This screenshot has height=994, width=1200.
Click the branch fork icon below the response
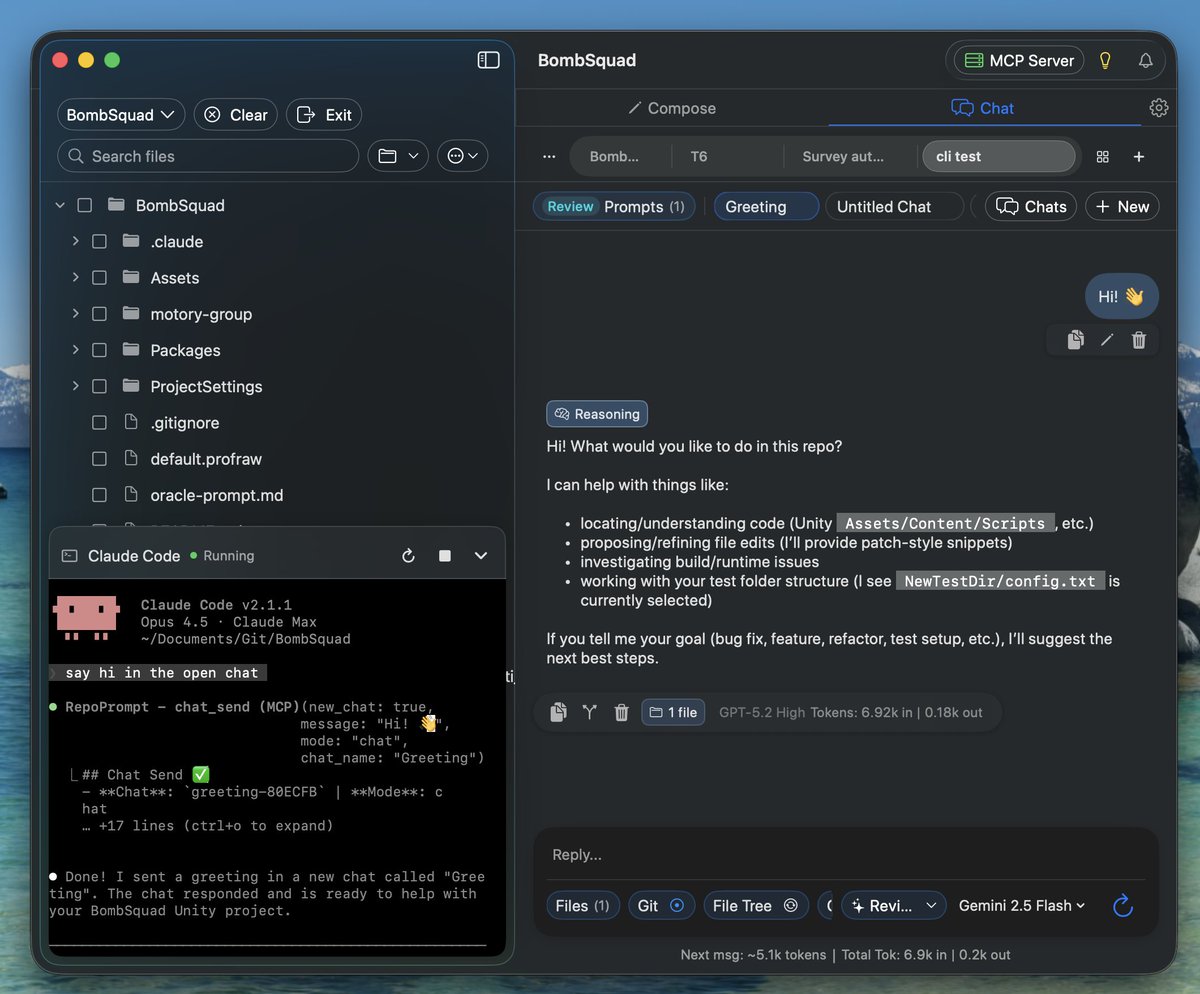click(590, 712)
